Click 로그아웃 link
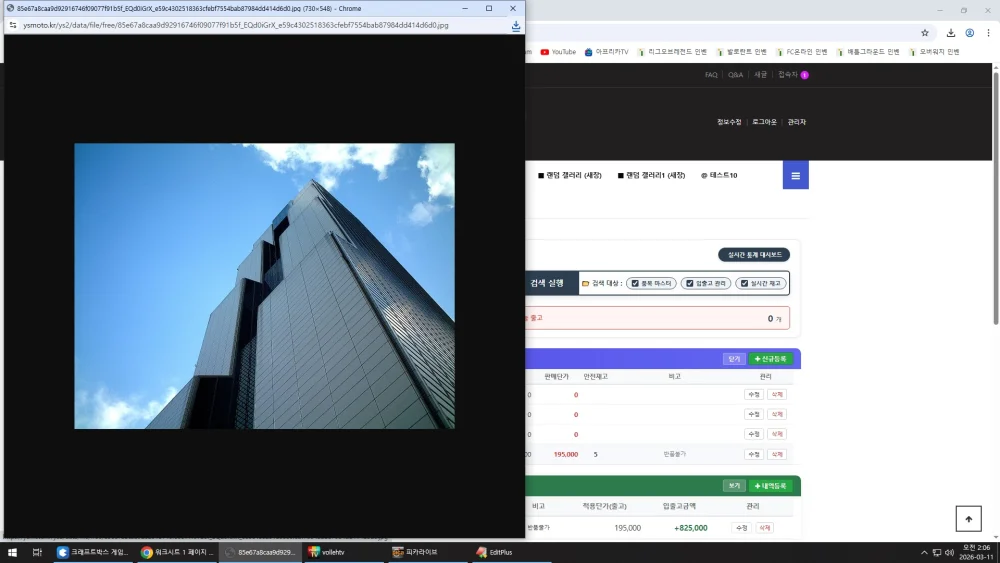Viewport: 1000px width, 563px height. 764,122
